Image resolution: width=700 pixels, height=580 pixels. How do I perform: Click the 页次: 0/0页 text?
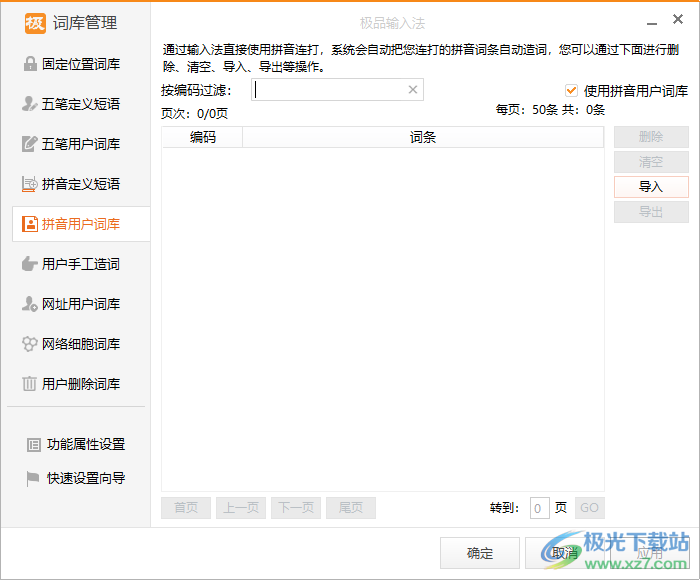[x=194, y=113]
